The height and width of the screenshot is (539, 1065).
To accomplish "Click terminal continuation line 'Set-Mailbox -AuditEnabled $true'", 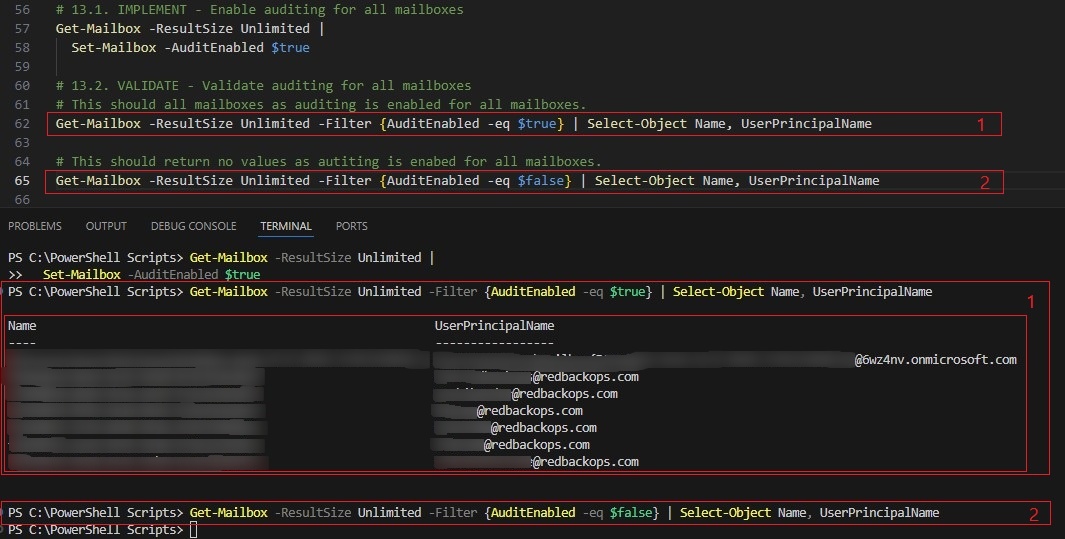I will 151,275.
